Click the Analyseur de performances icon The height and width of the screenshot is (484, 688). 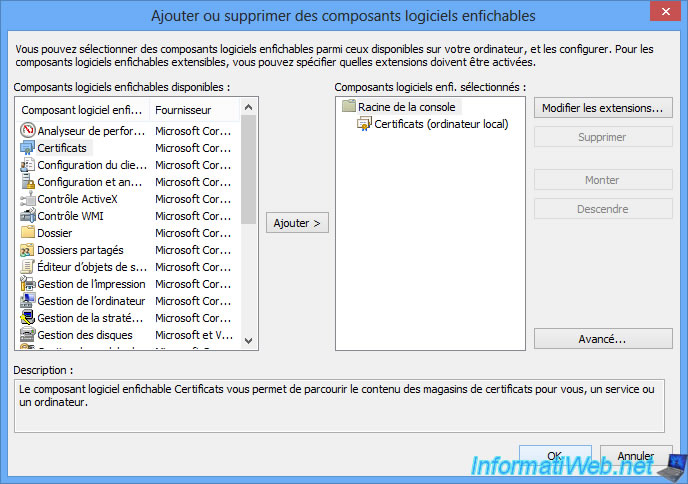28,130
